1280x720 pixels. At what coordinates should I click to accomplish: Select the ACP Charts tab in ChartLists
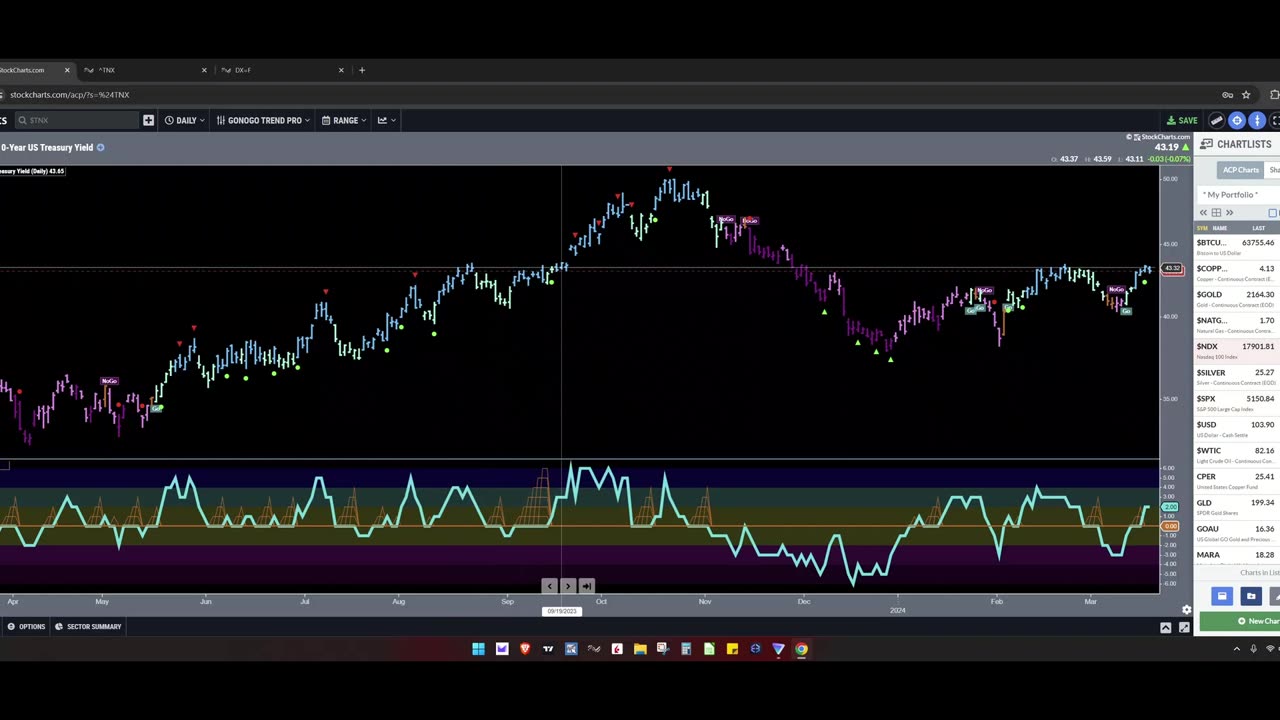[x=1240, y=170]
